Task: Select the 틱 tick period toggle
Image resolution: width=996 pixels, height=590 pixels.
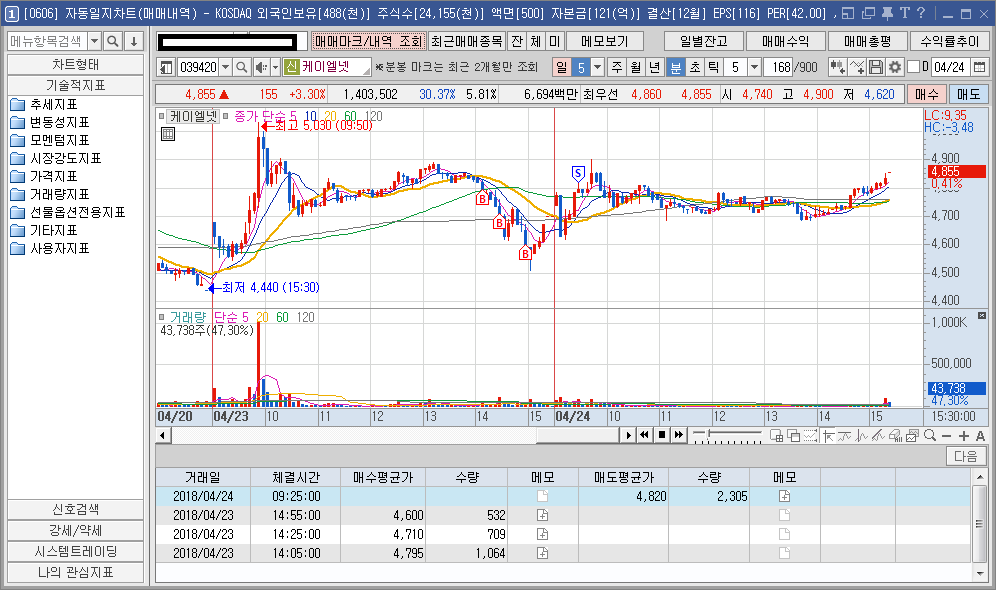Action: 714,67
